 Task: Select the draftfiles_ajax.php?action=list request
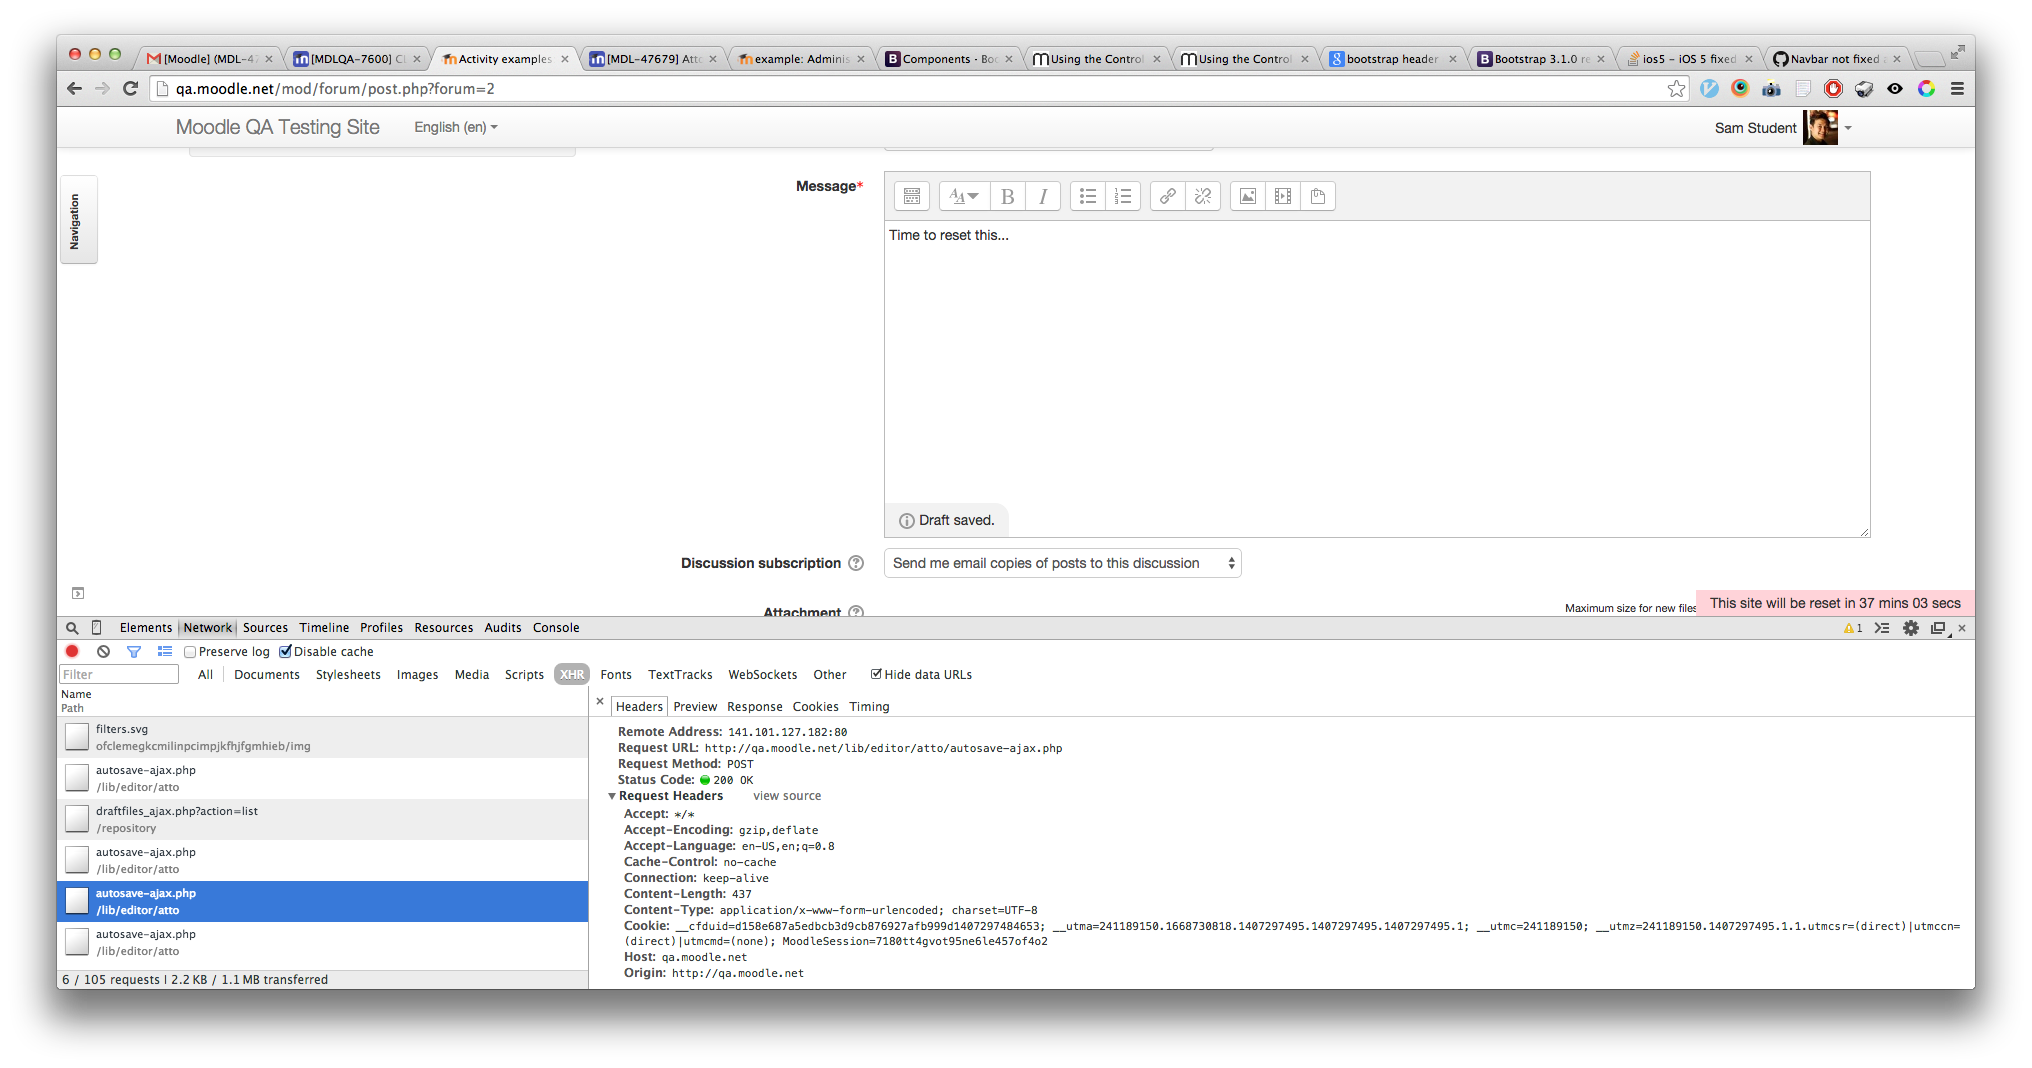click(322, 819)
